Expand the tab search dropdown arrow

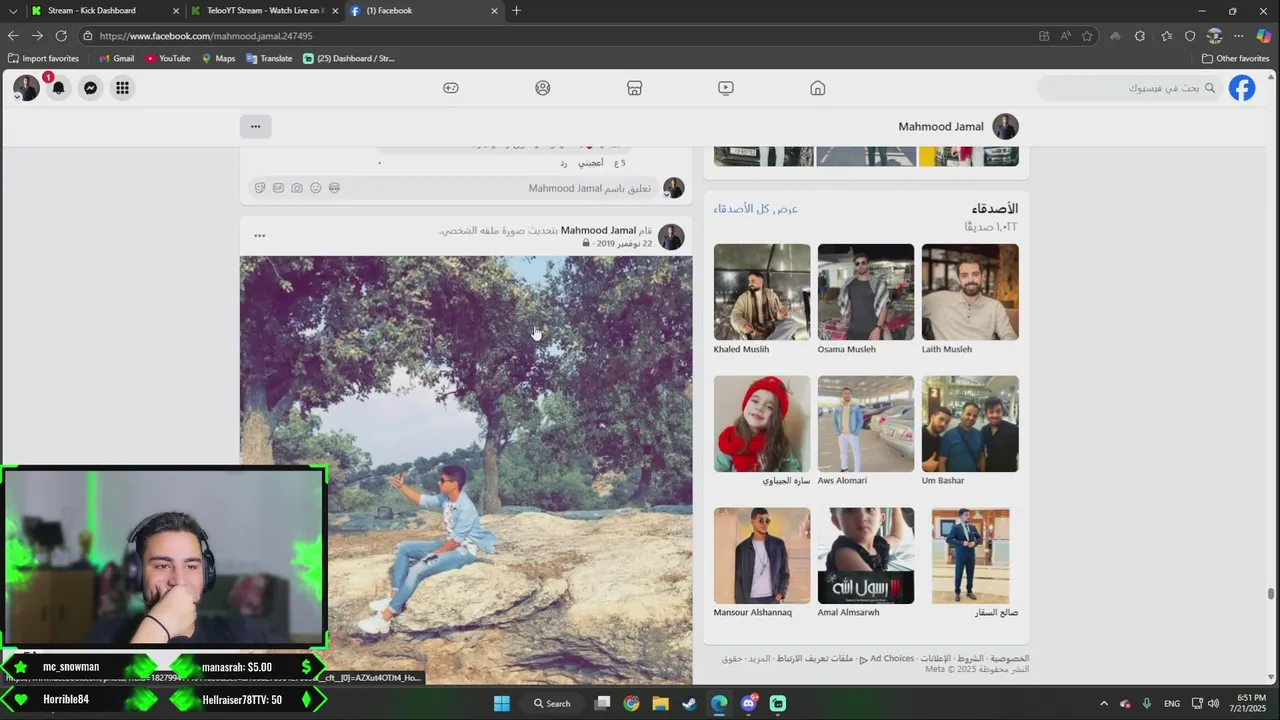[x=12, y=11]
